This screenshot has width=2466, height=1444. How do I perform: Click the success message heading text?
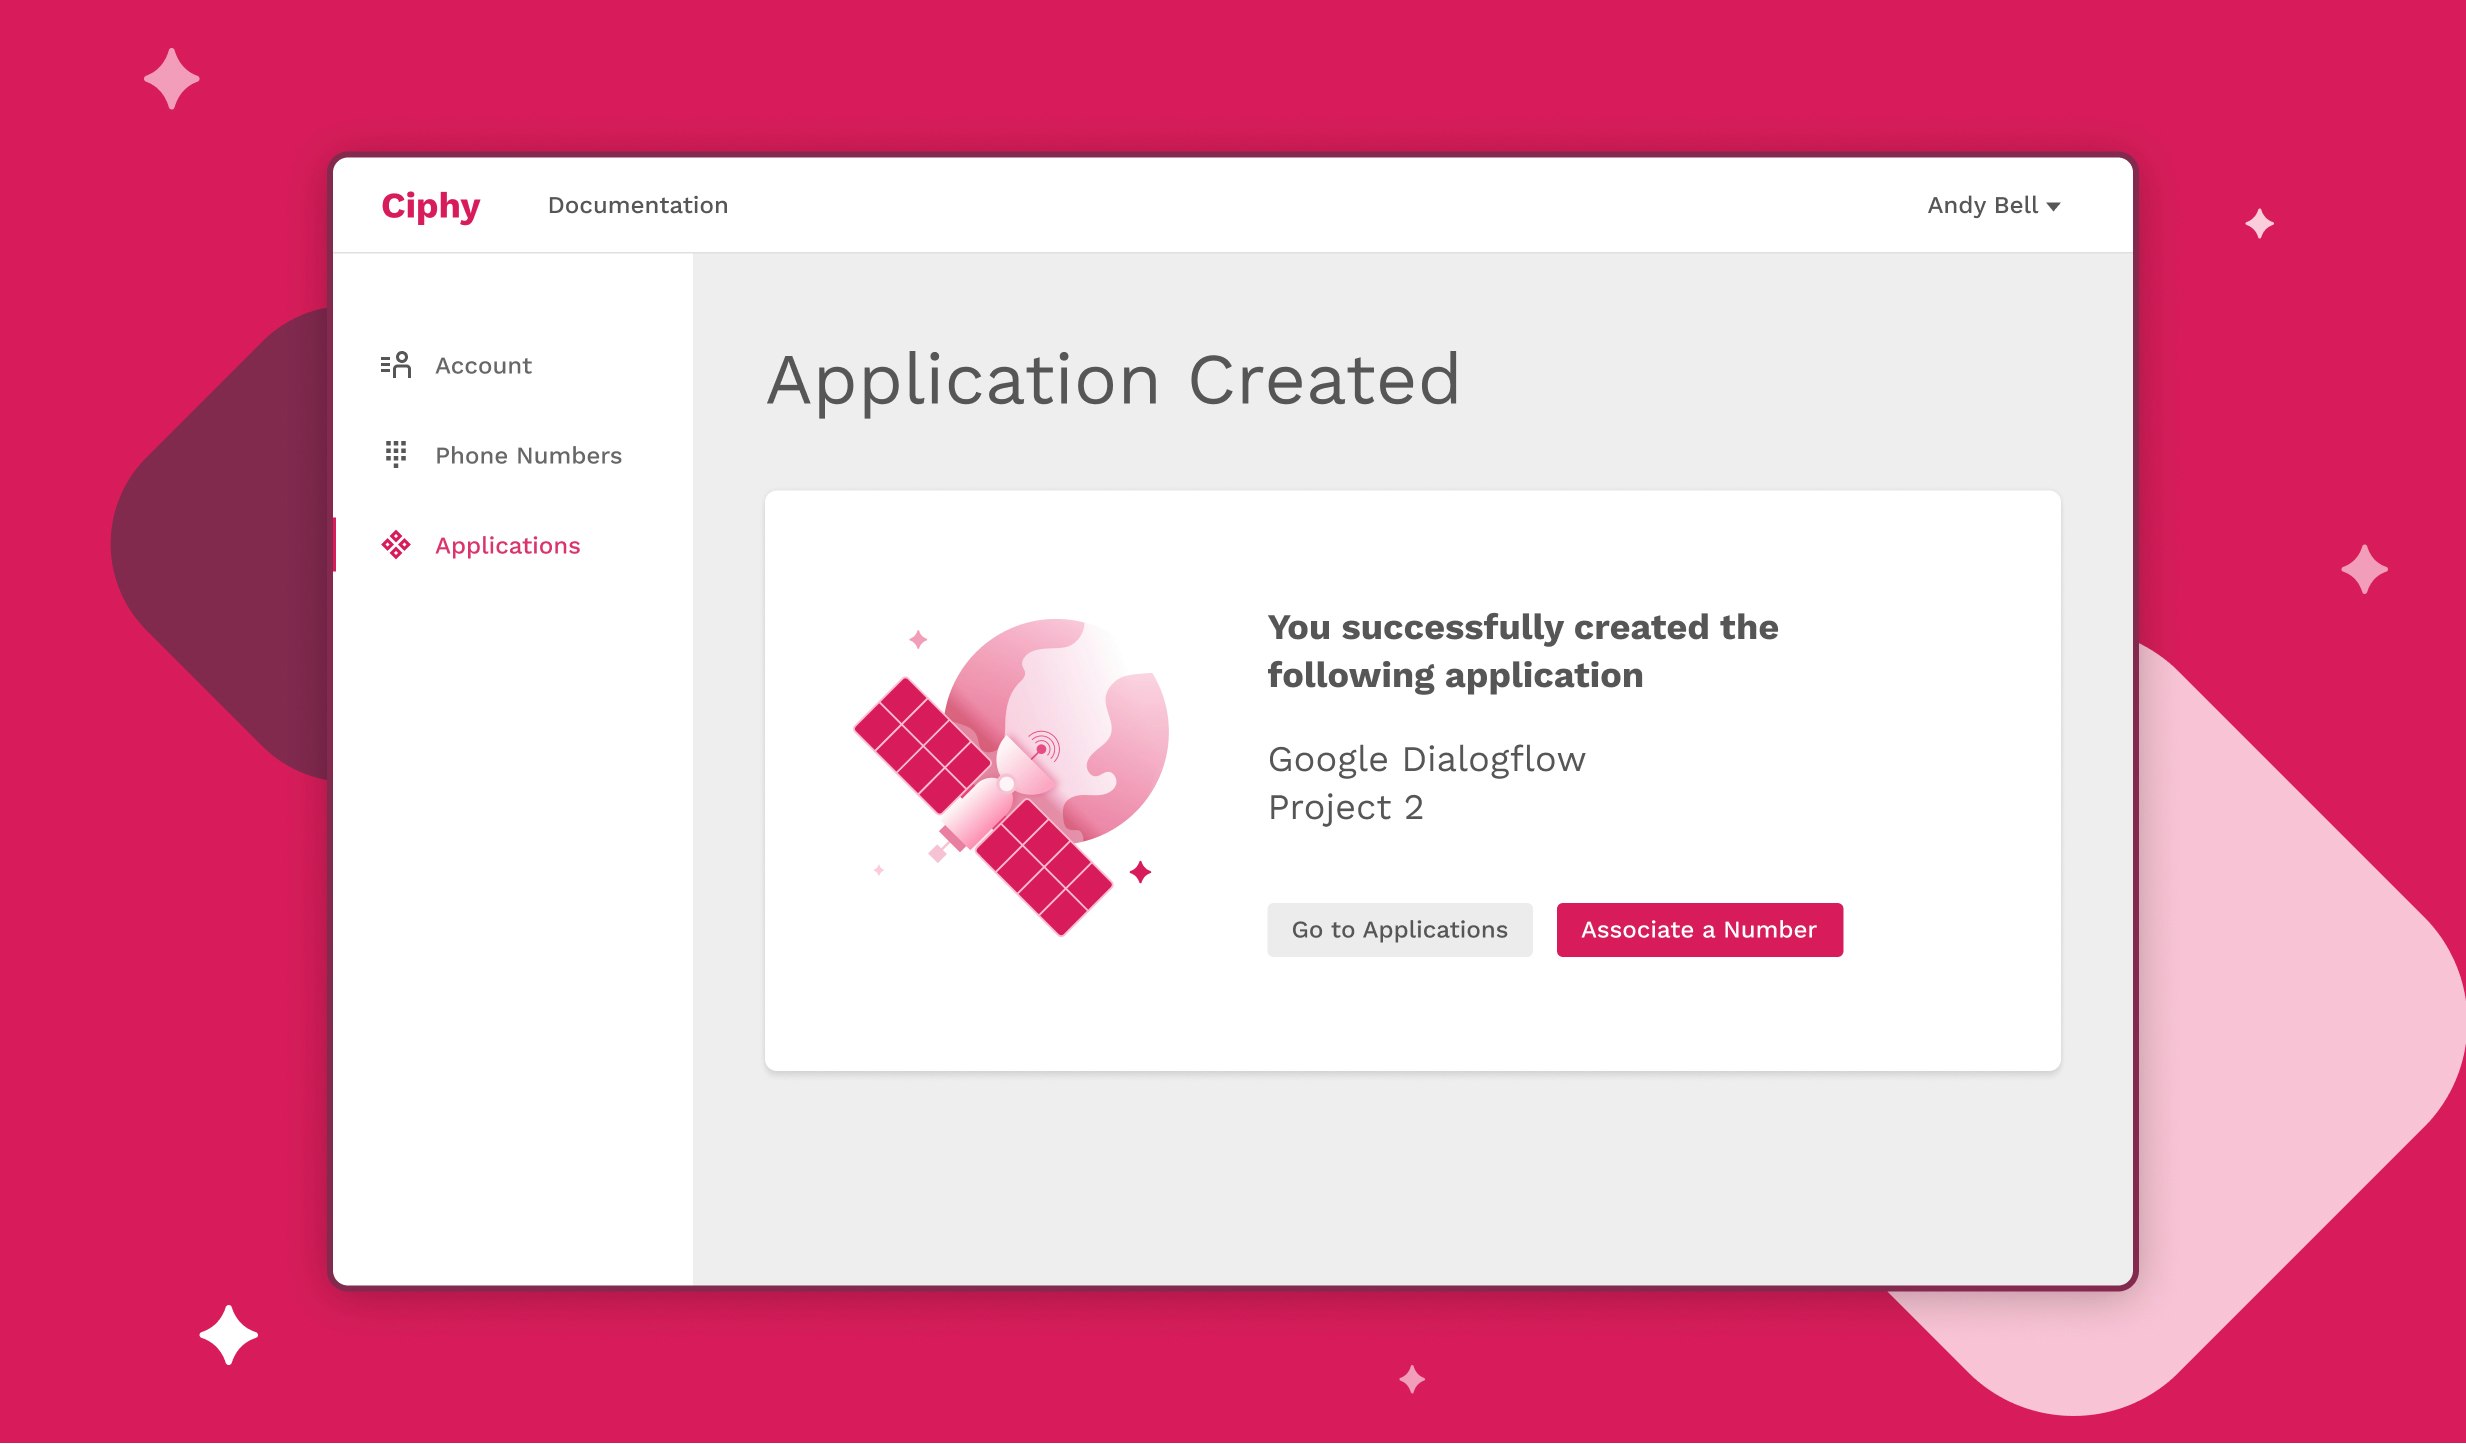1522,651
